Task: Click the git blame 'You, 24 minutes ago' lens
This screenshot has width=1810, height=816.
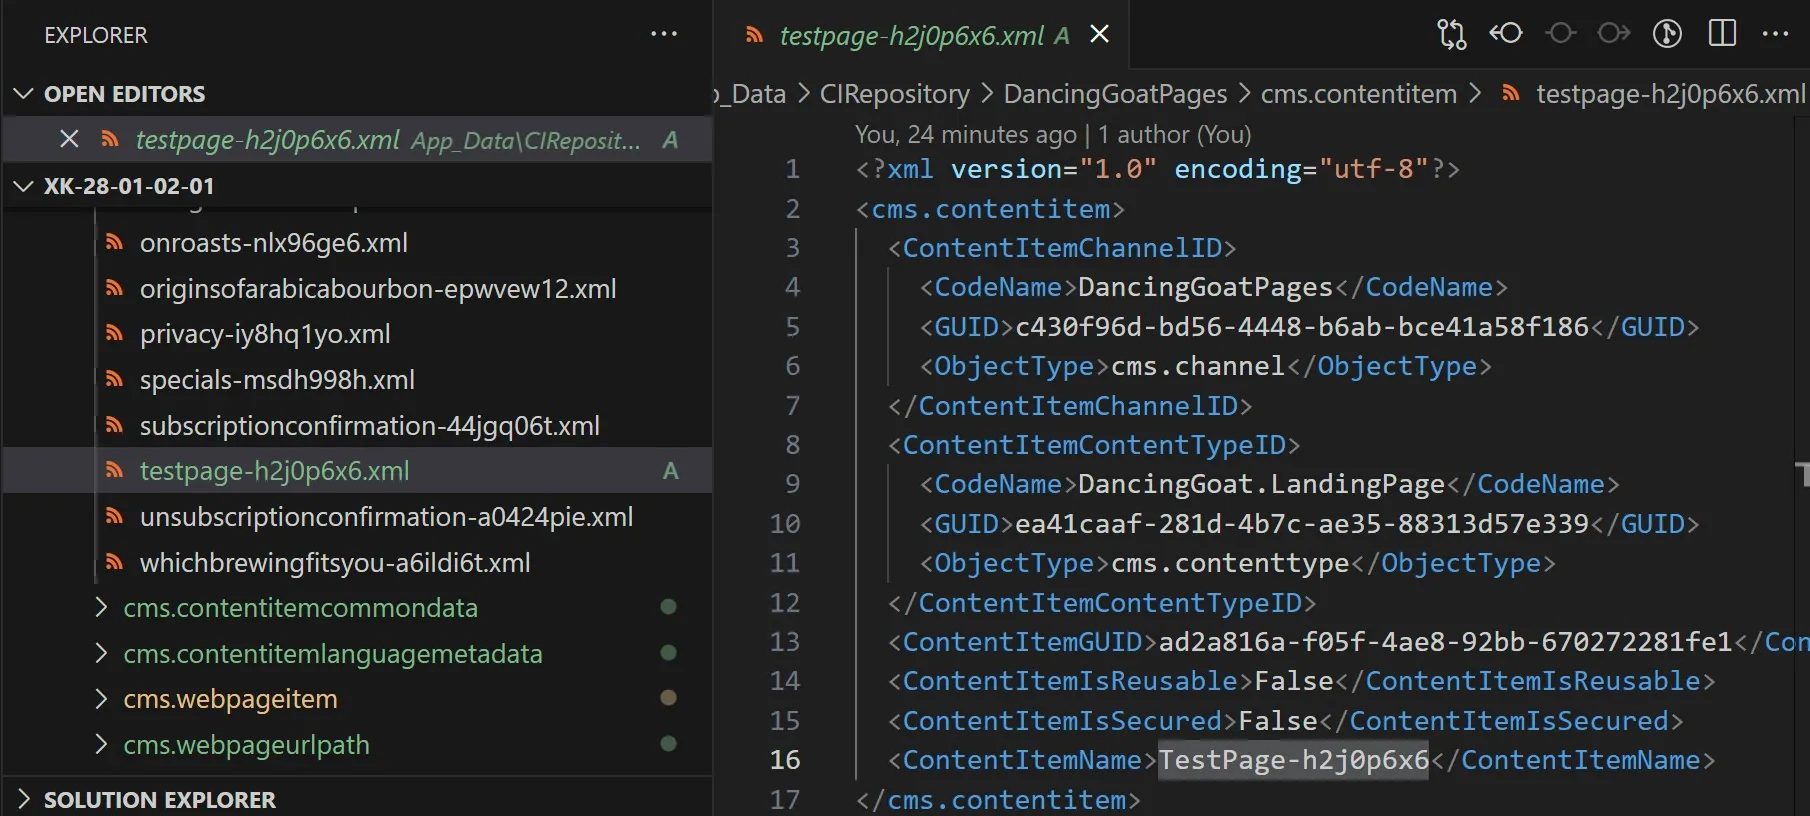Action: 966,134
